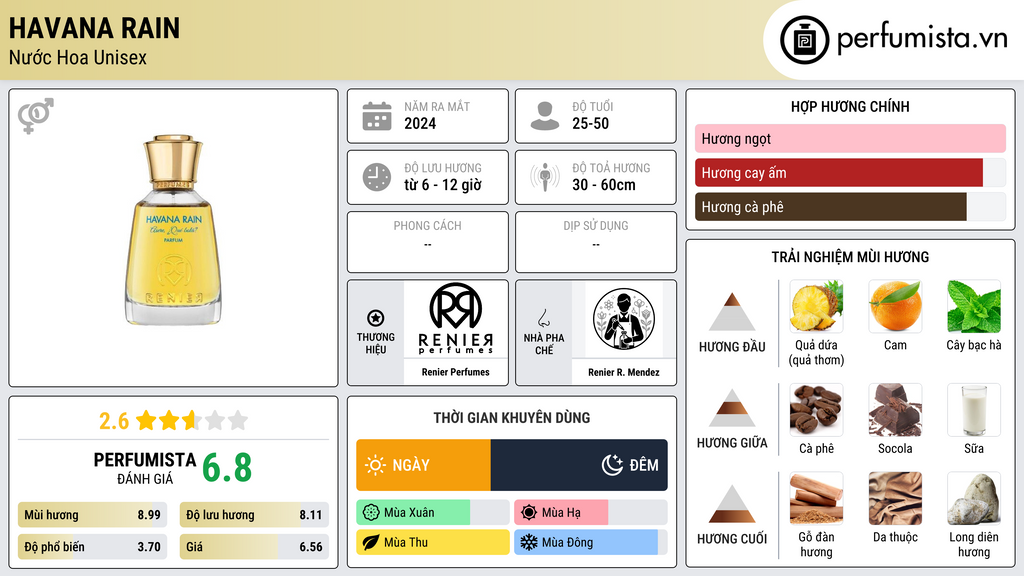Screen dimensions: 1024x576
Task: Click the Renier R. Mendez perfumer portrait
Action: [x=624, y=319]
